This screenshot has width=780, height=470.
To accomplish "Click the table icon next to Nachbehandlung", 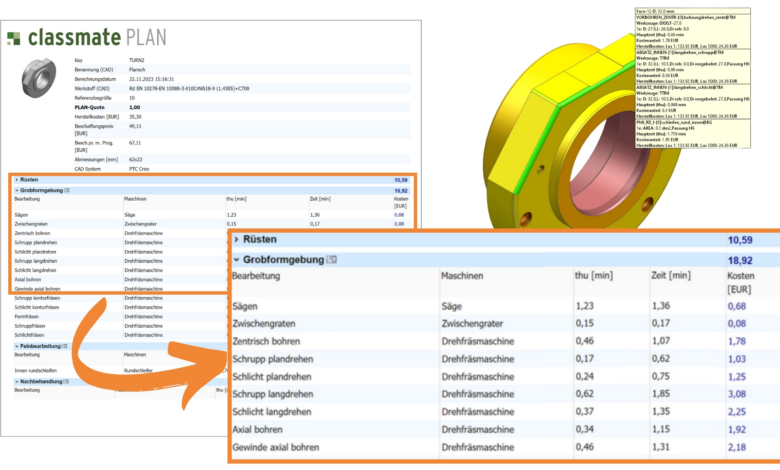I will [x=66, y=381].
